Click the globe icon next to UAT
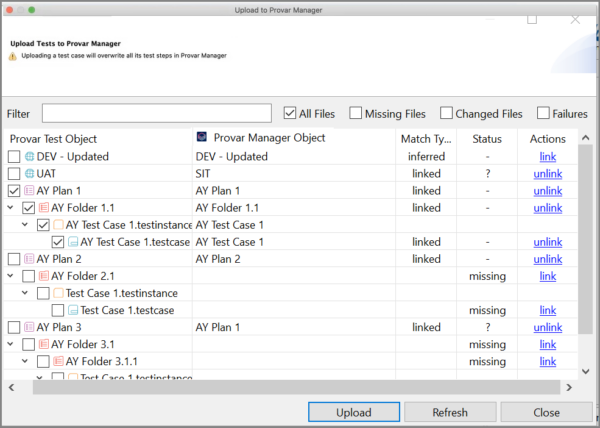Screen dimensions: 600x428 click(x=29, y=174)
